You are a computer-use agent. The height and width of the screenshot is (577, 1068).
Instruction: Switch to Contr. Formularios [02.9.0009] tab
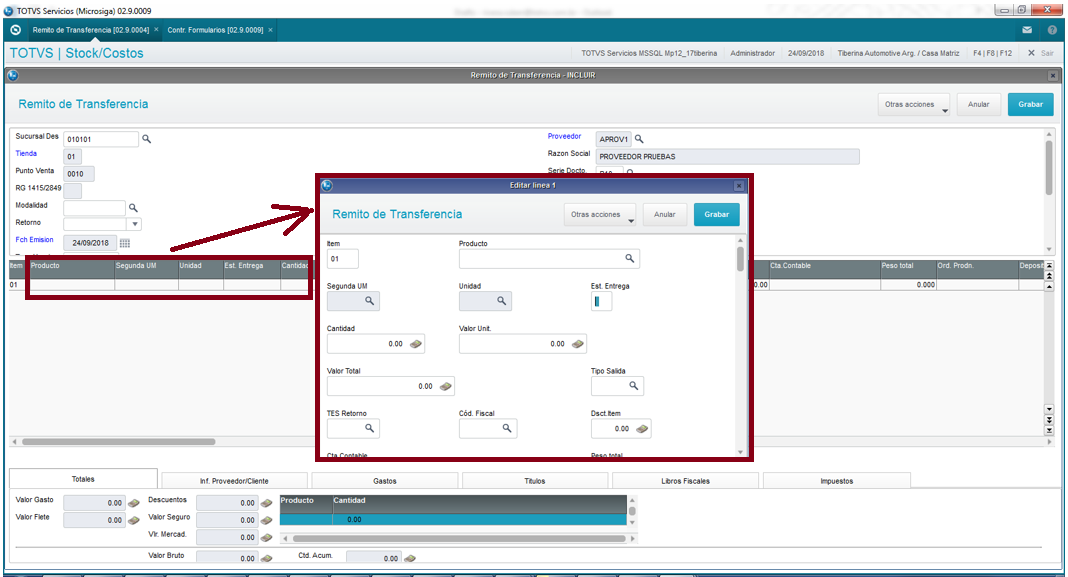215,30
